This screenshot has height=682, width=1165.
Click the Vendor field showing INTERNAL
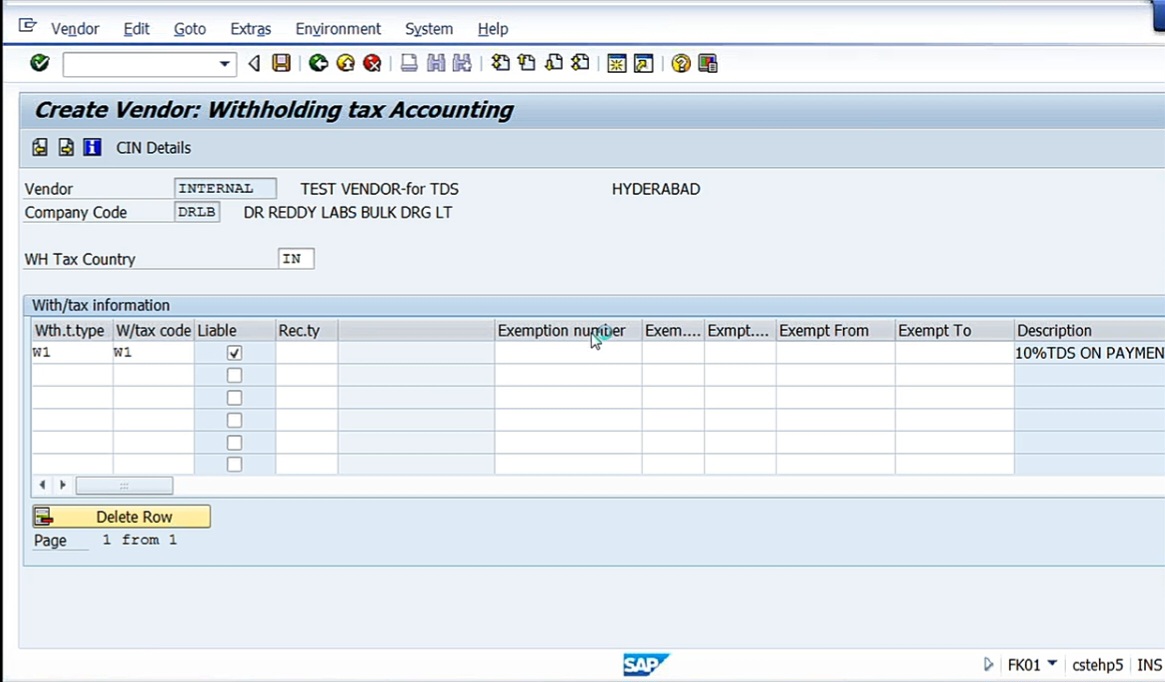coord(225,189)
